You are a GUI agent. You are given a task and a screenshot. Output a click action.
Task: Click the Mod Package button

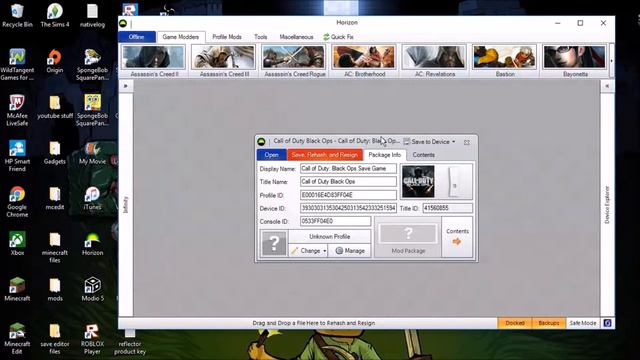tap(408, 238)
